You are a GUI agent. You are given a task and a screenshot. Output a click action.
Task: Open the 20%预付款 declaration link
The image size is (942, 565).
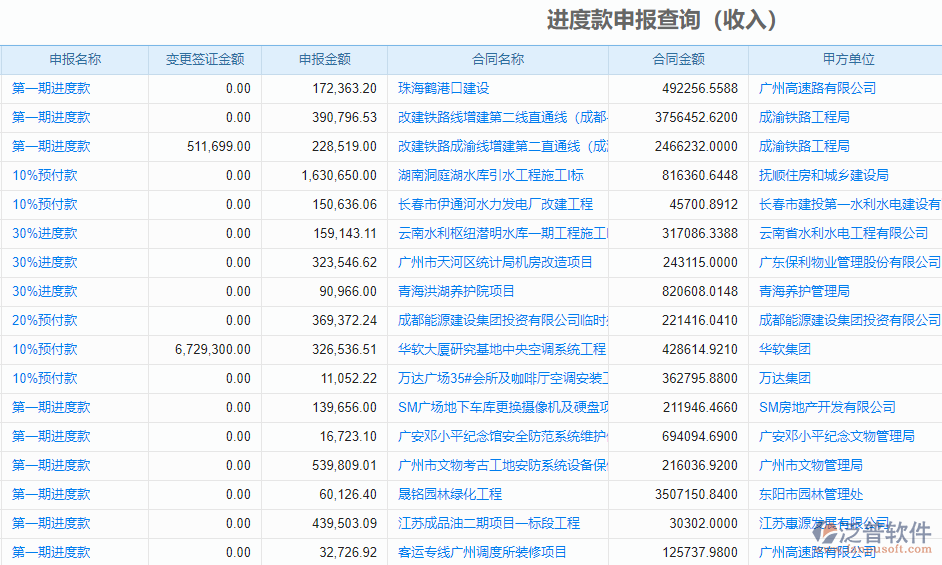pos(44,321)
